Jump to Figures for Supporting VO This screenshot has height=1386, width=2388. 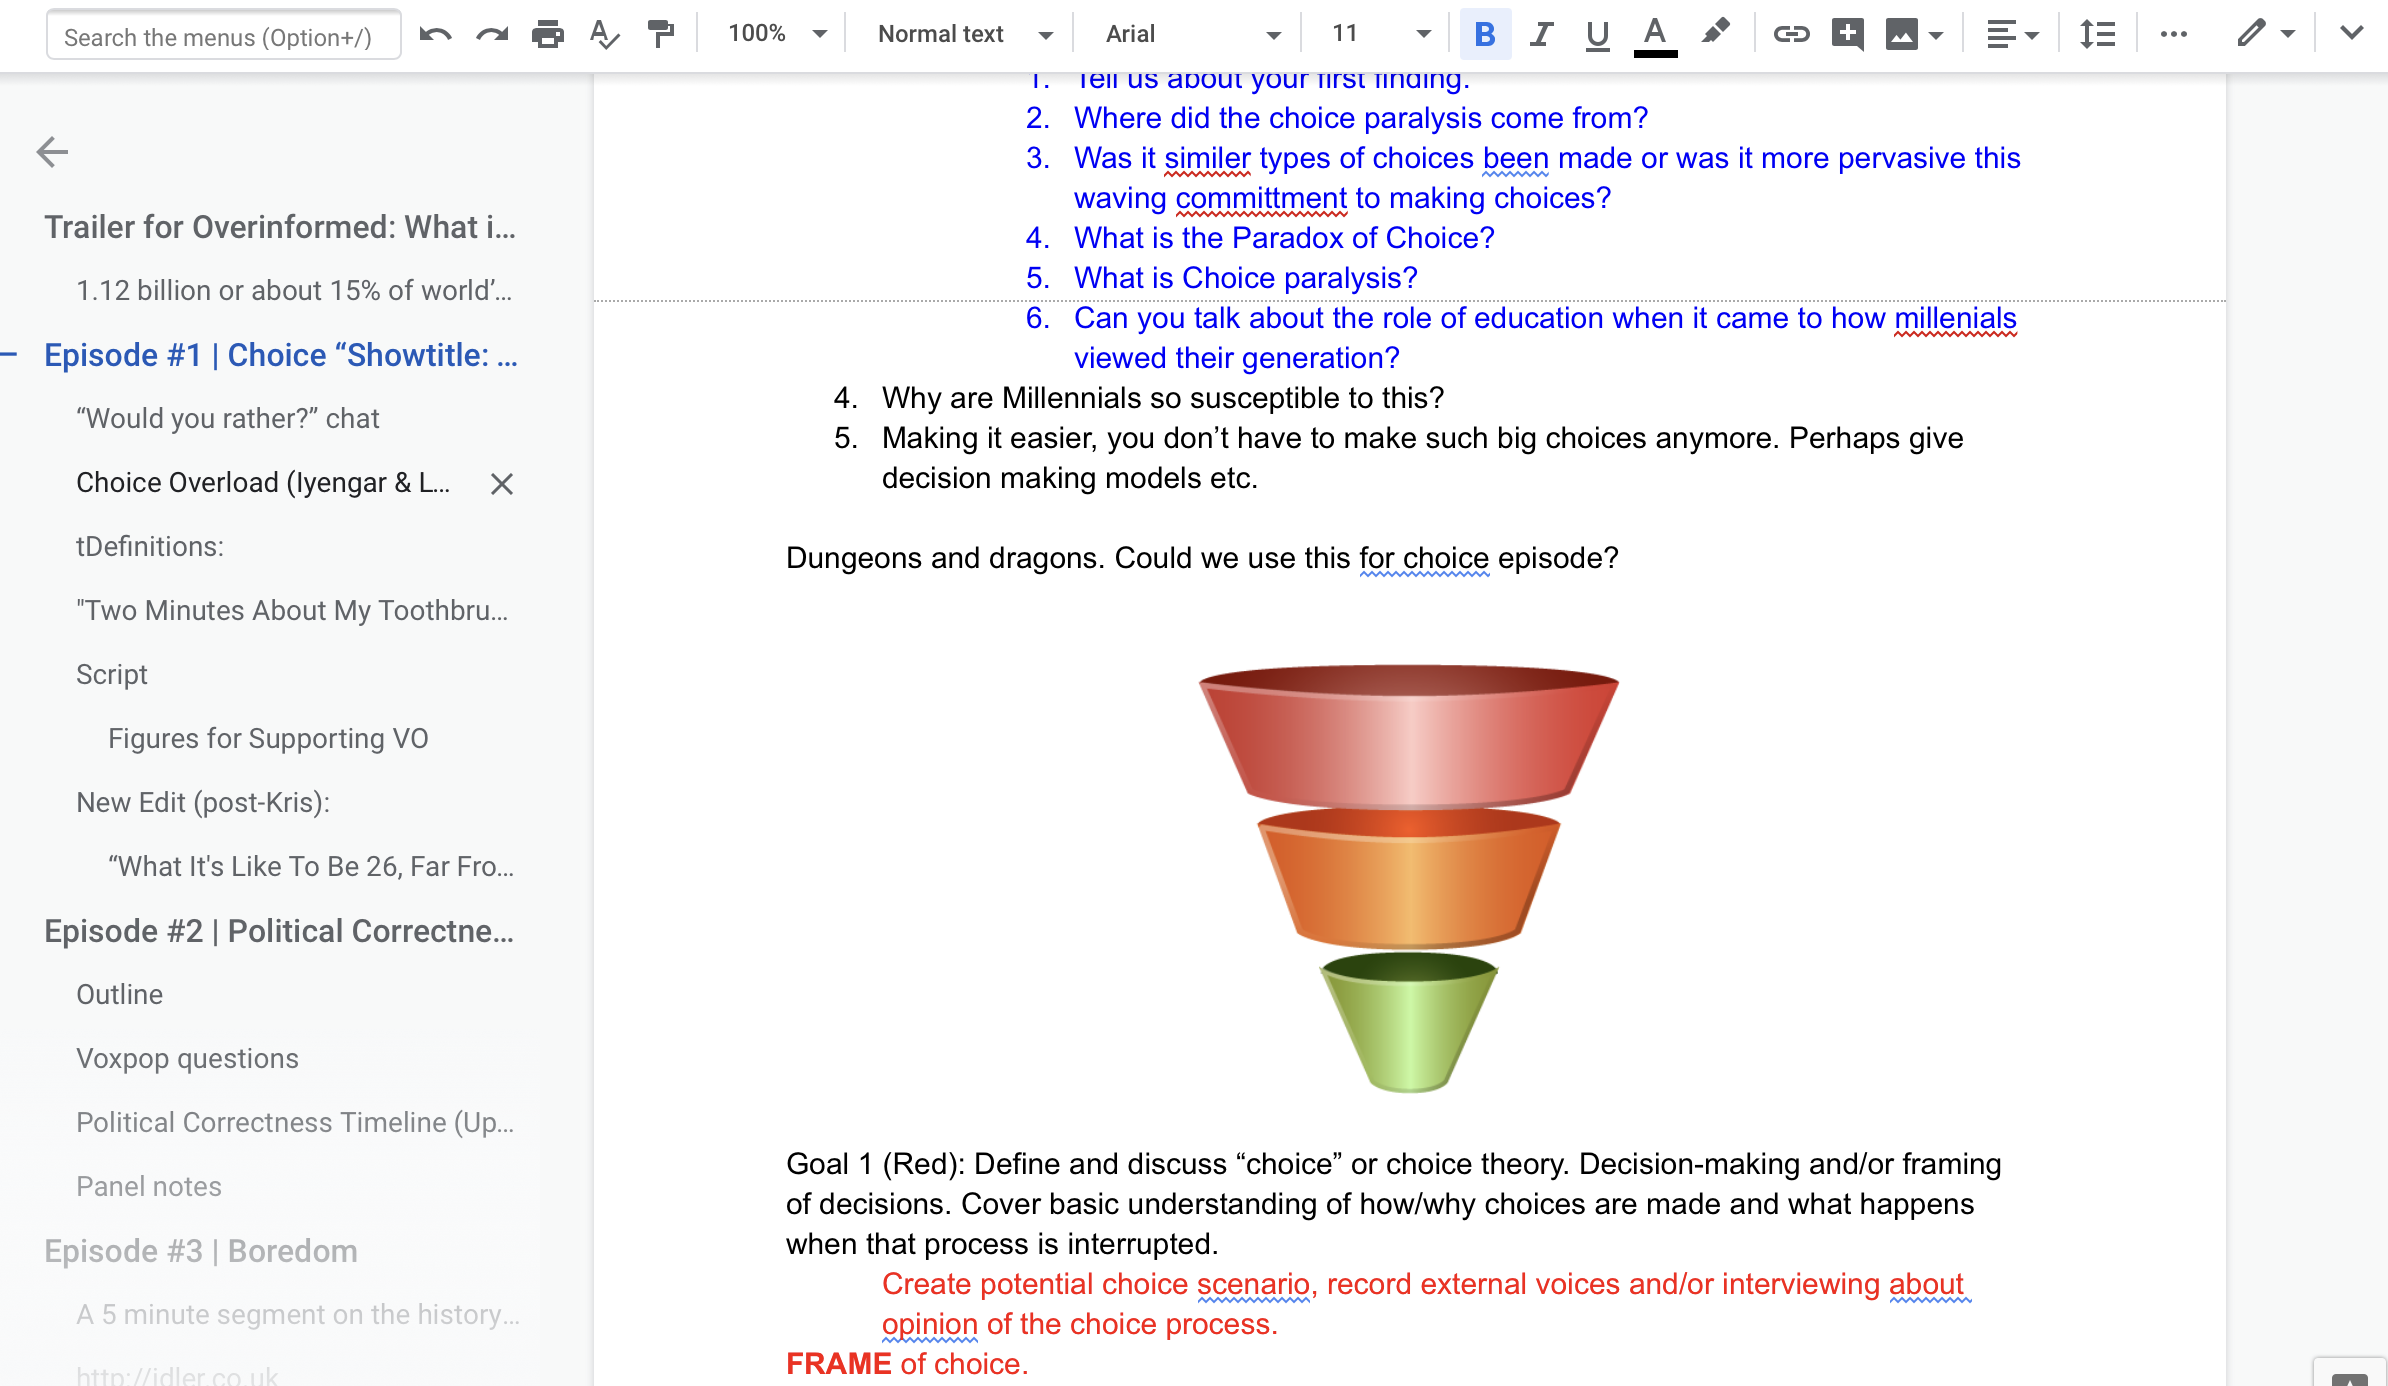[x=268, y=738]
